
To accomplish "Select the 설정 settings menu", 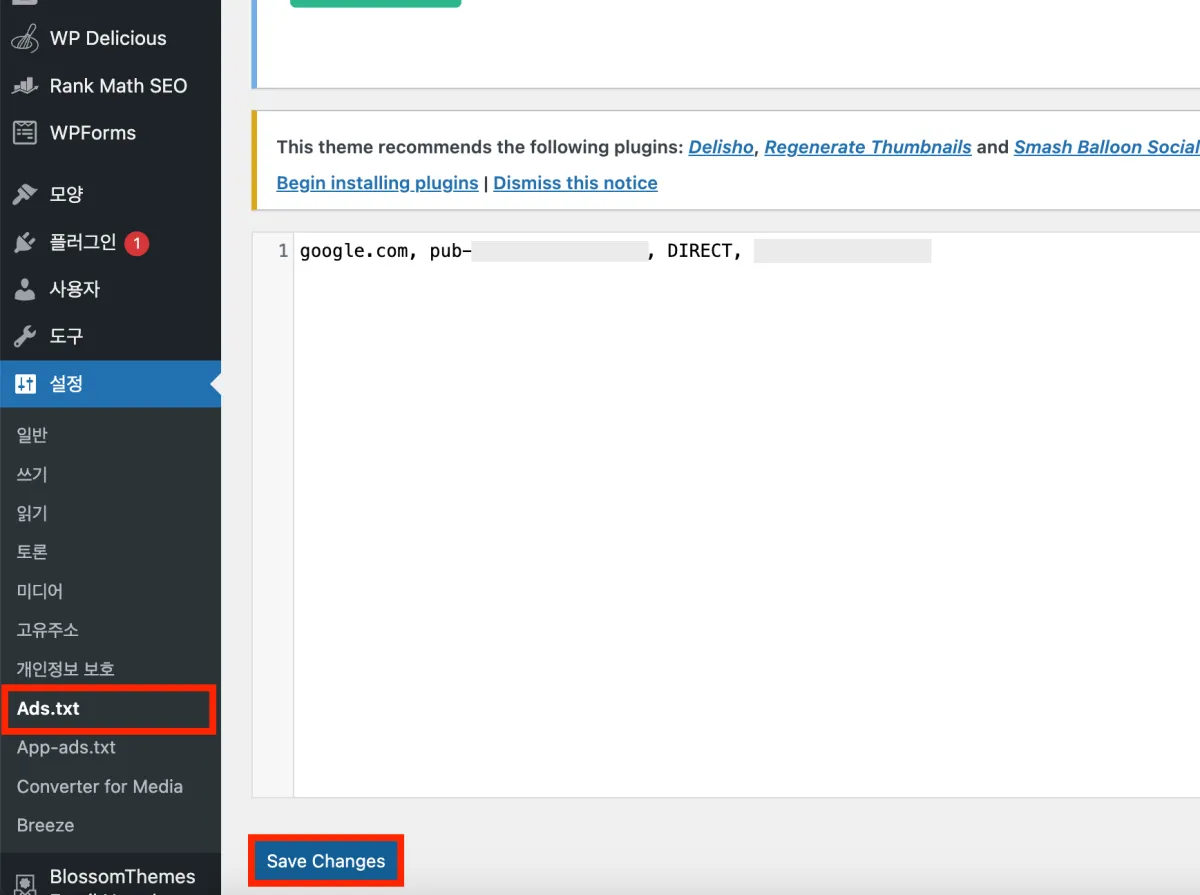I will point(110,384).
